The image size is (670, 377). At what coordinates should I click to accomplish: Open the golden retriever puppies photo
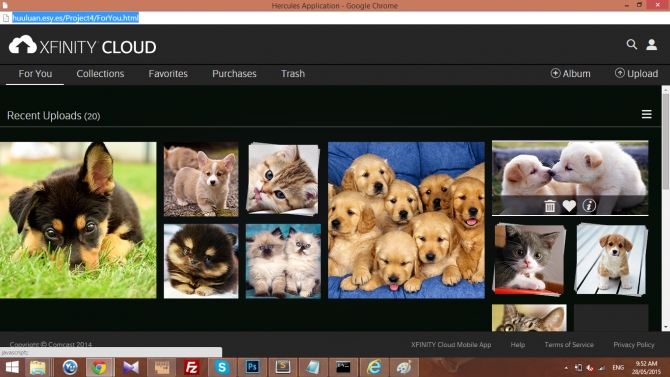coord(406,220)
